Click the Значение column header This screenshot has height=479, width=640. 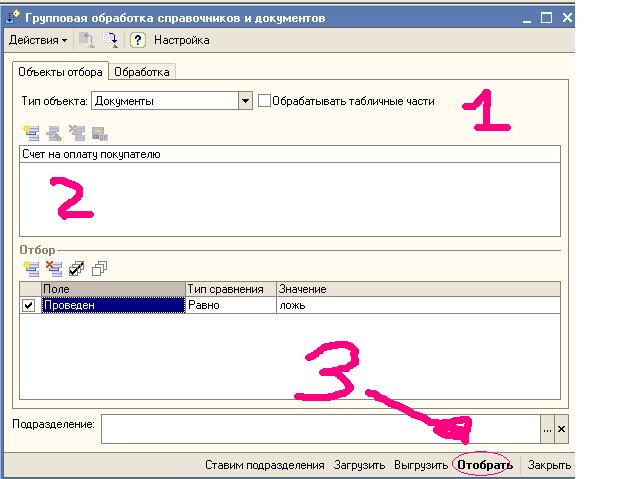(418, 289)
